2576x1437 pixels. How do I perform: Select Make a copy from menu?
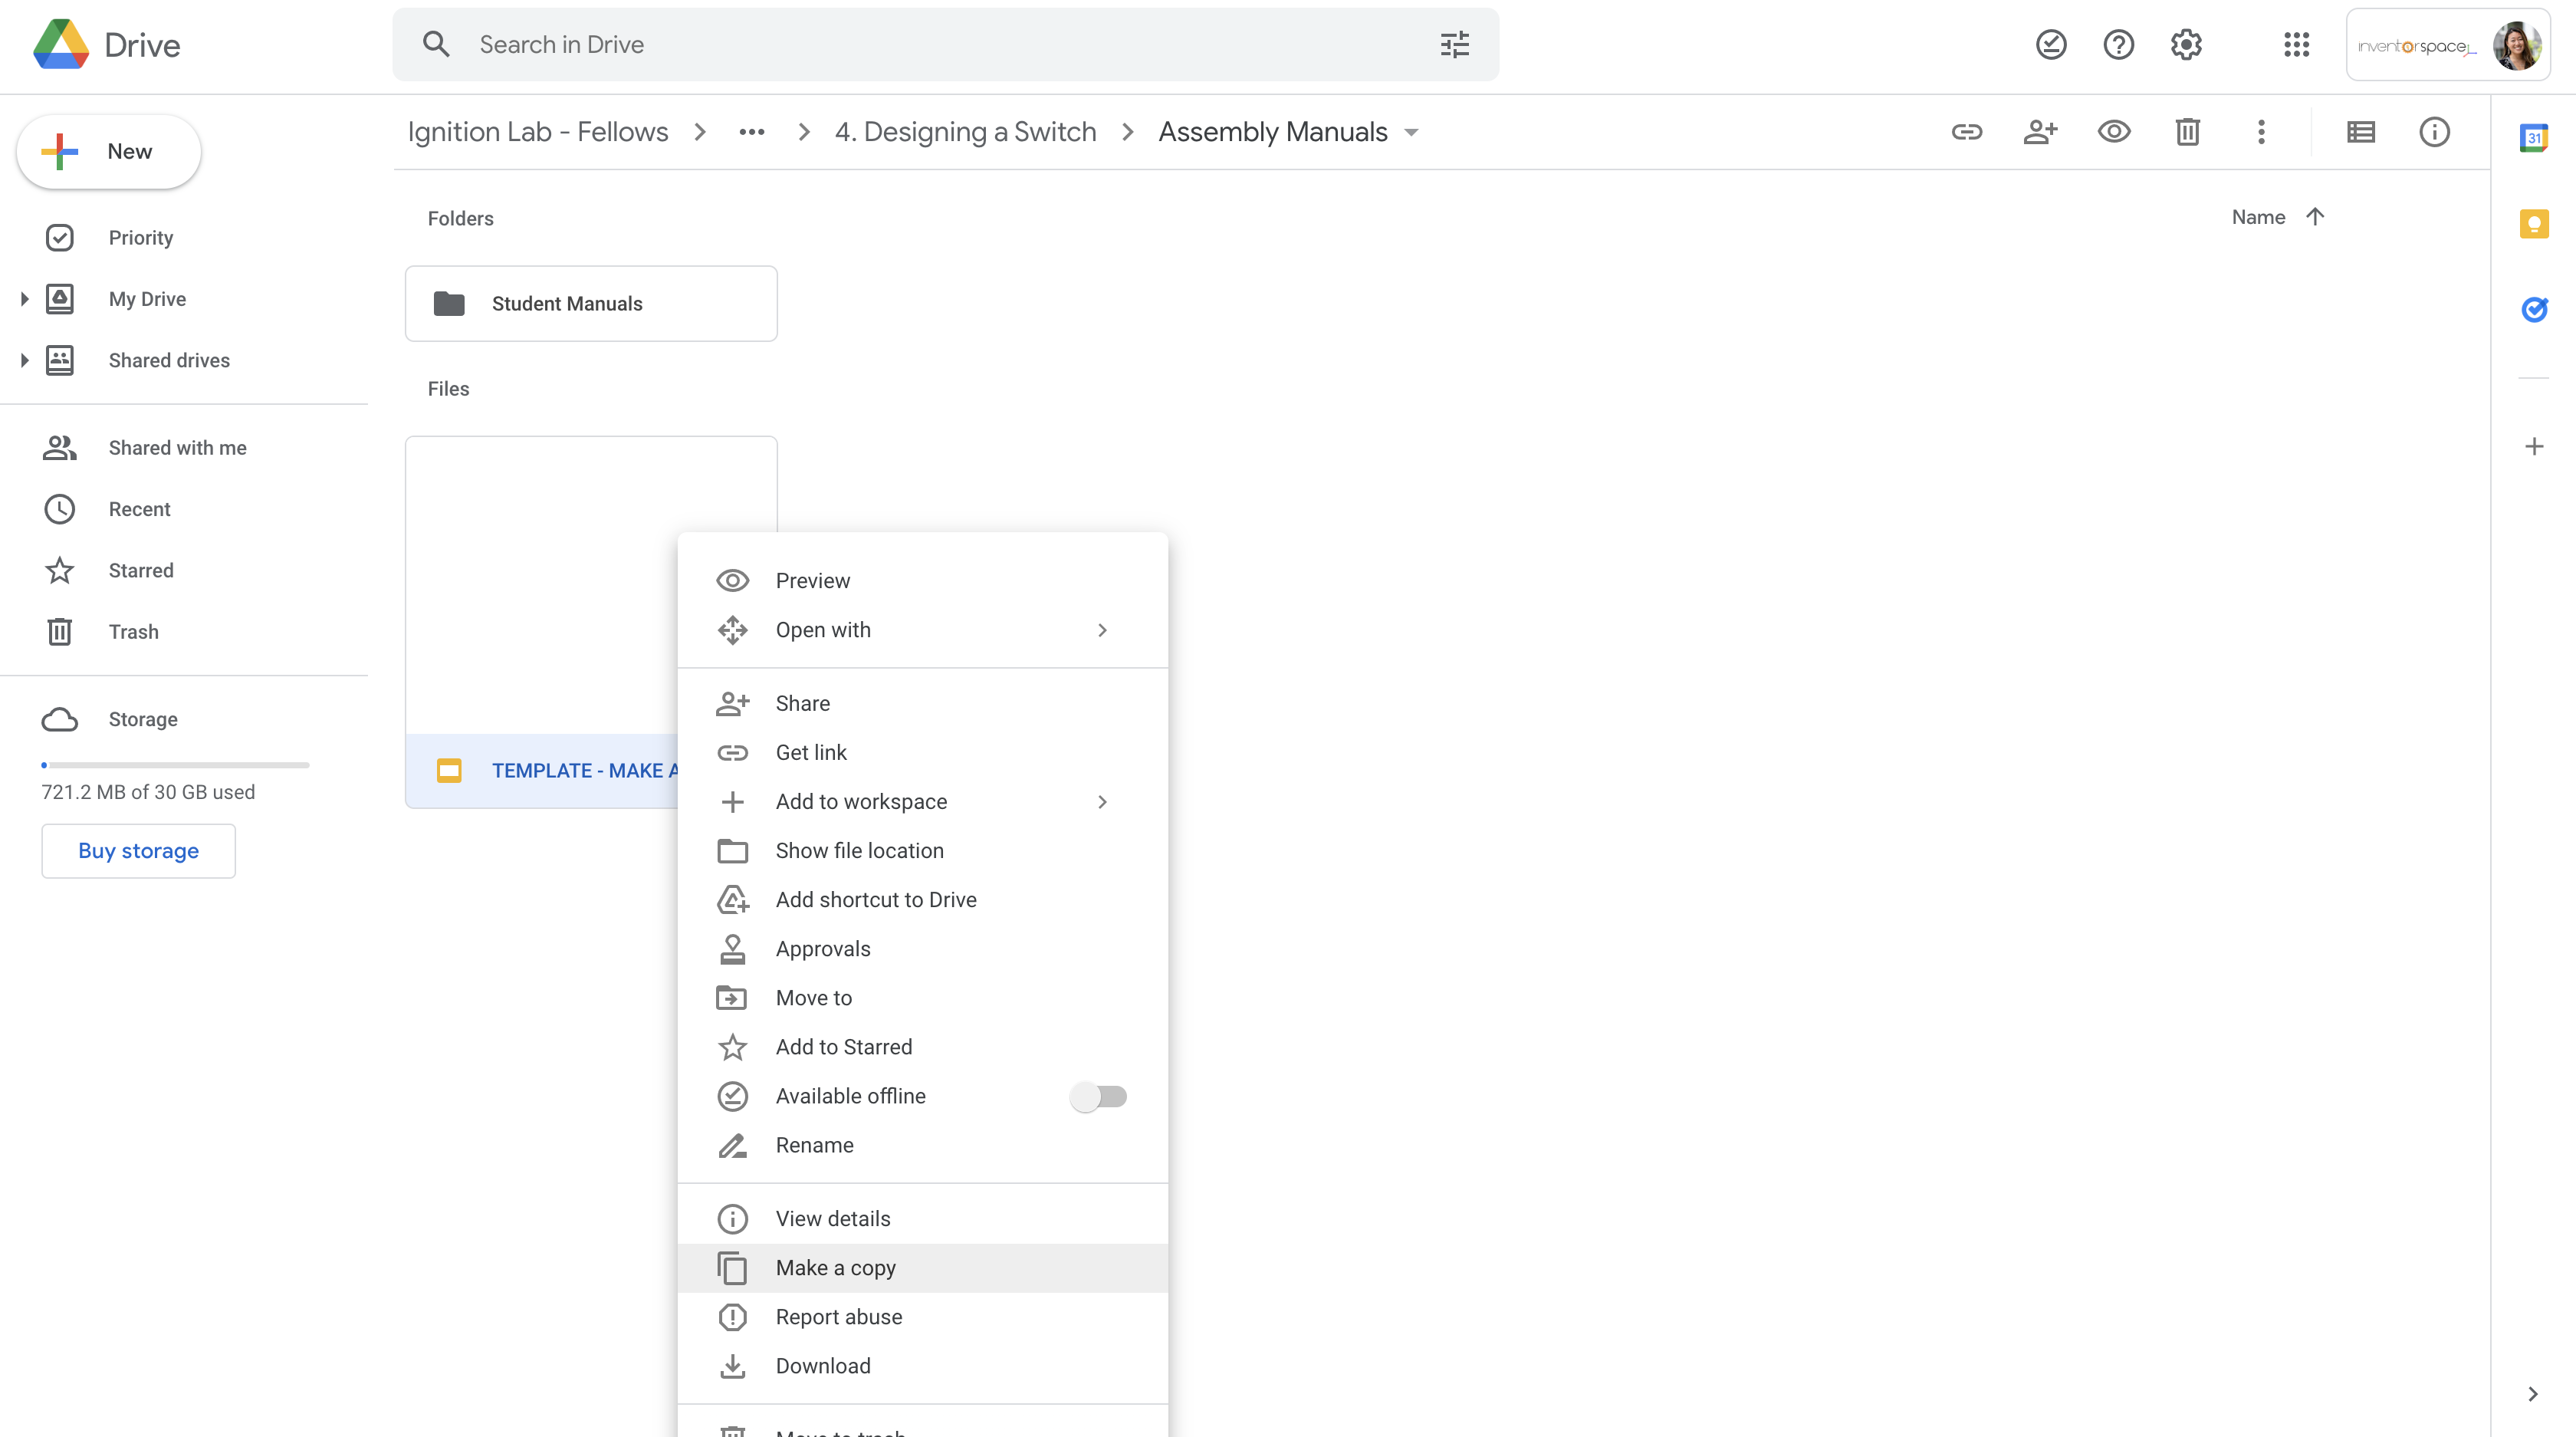[x=835, y=1268]
